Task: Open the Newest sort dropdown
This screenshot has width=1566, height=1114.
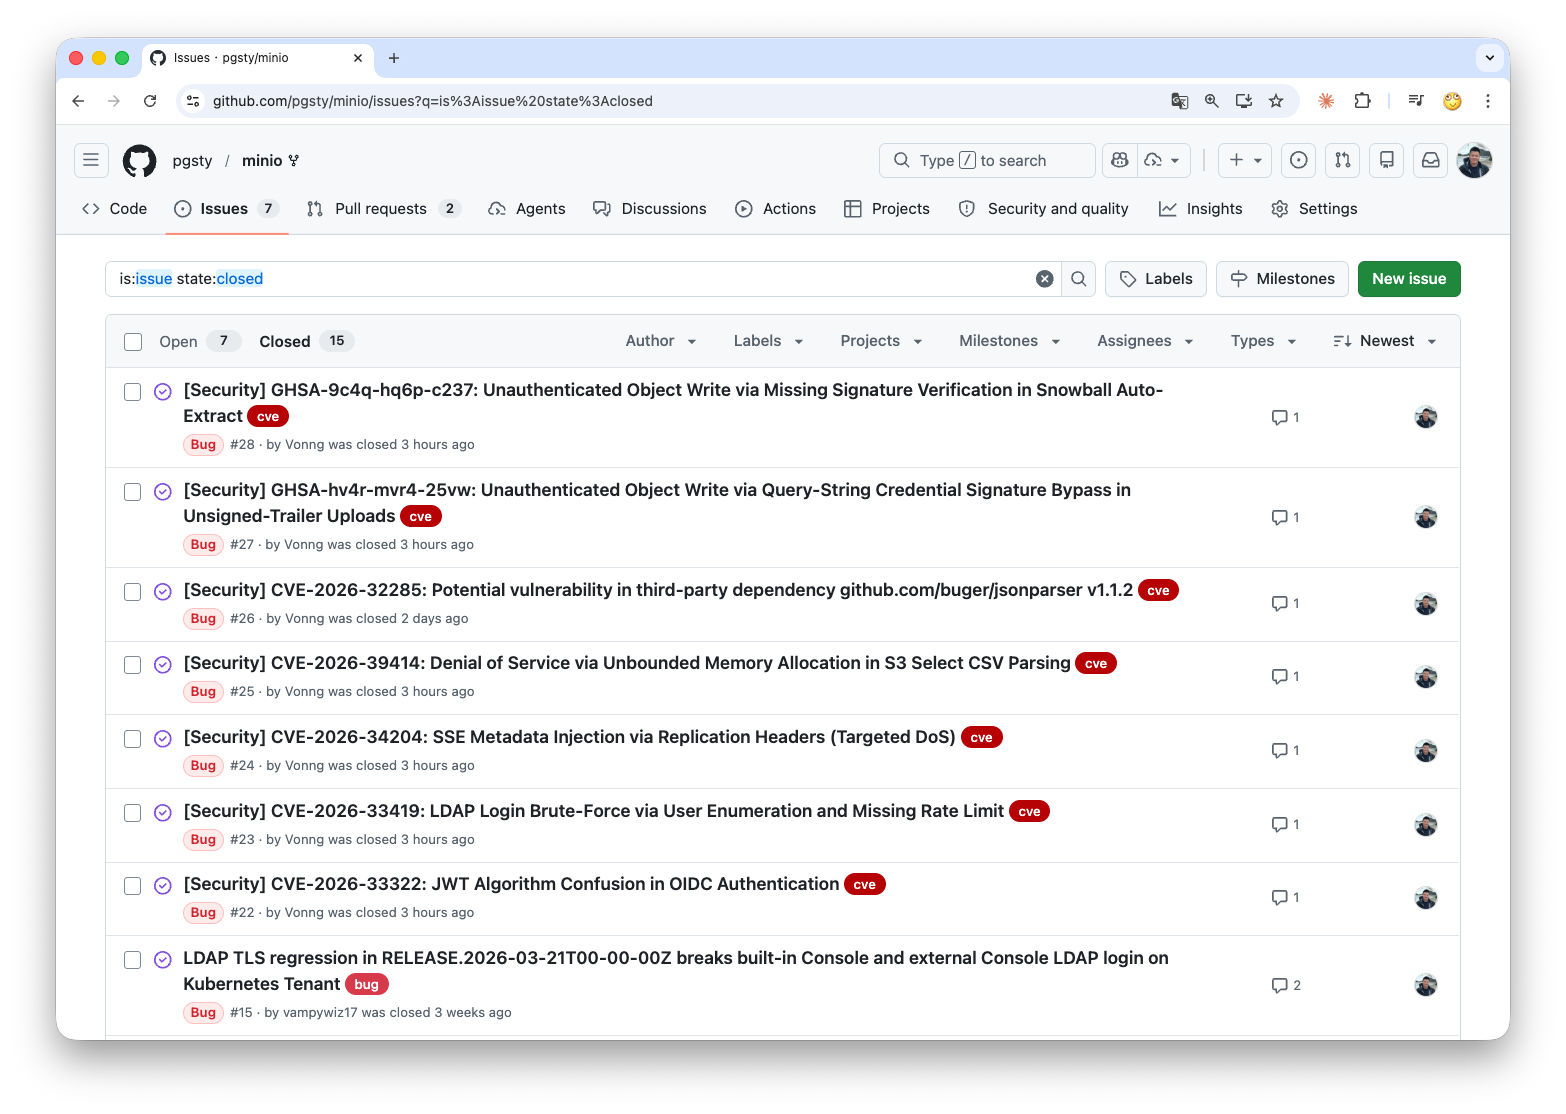Action: [x=1385, y=341]
